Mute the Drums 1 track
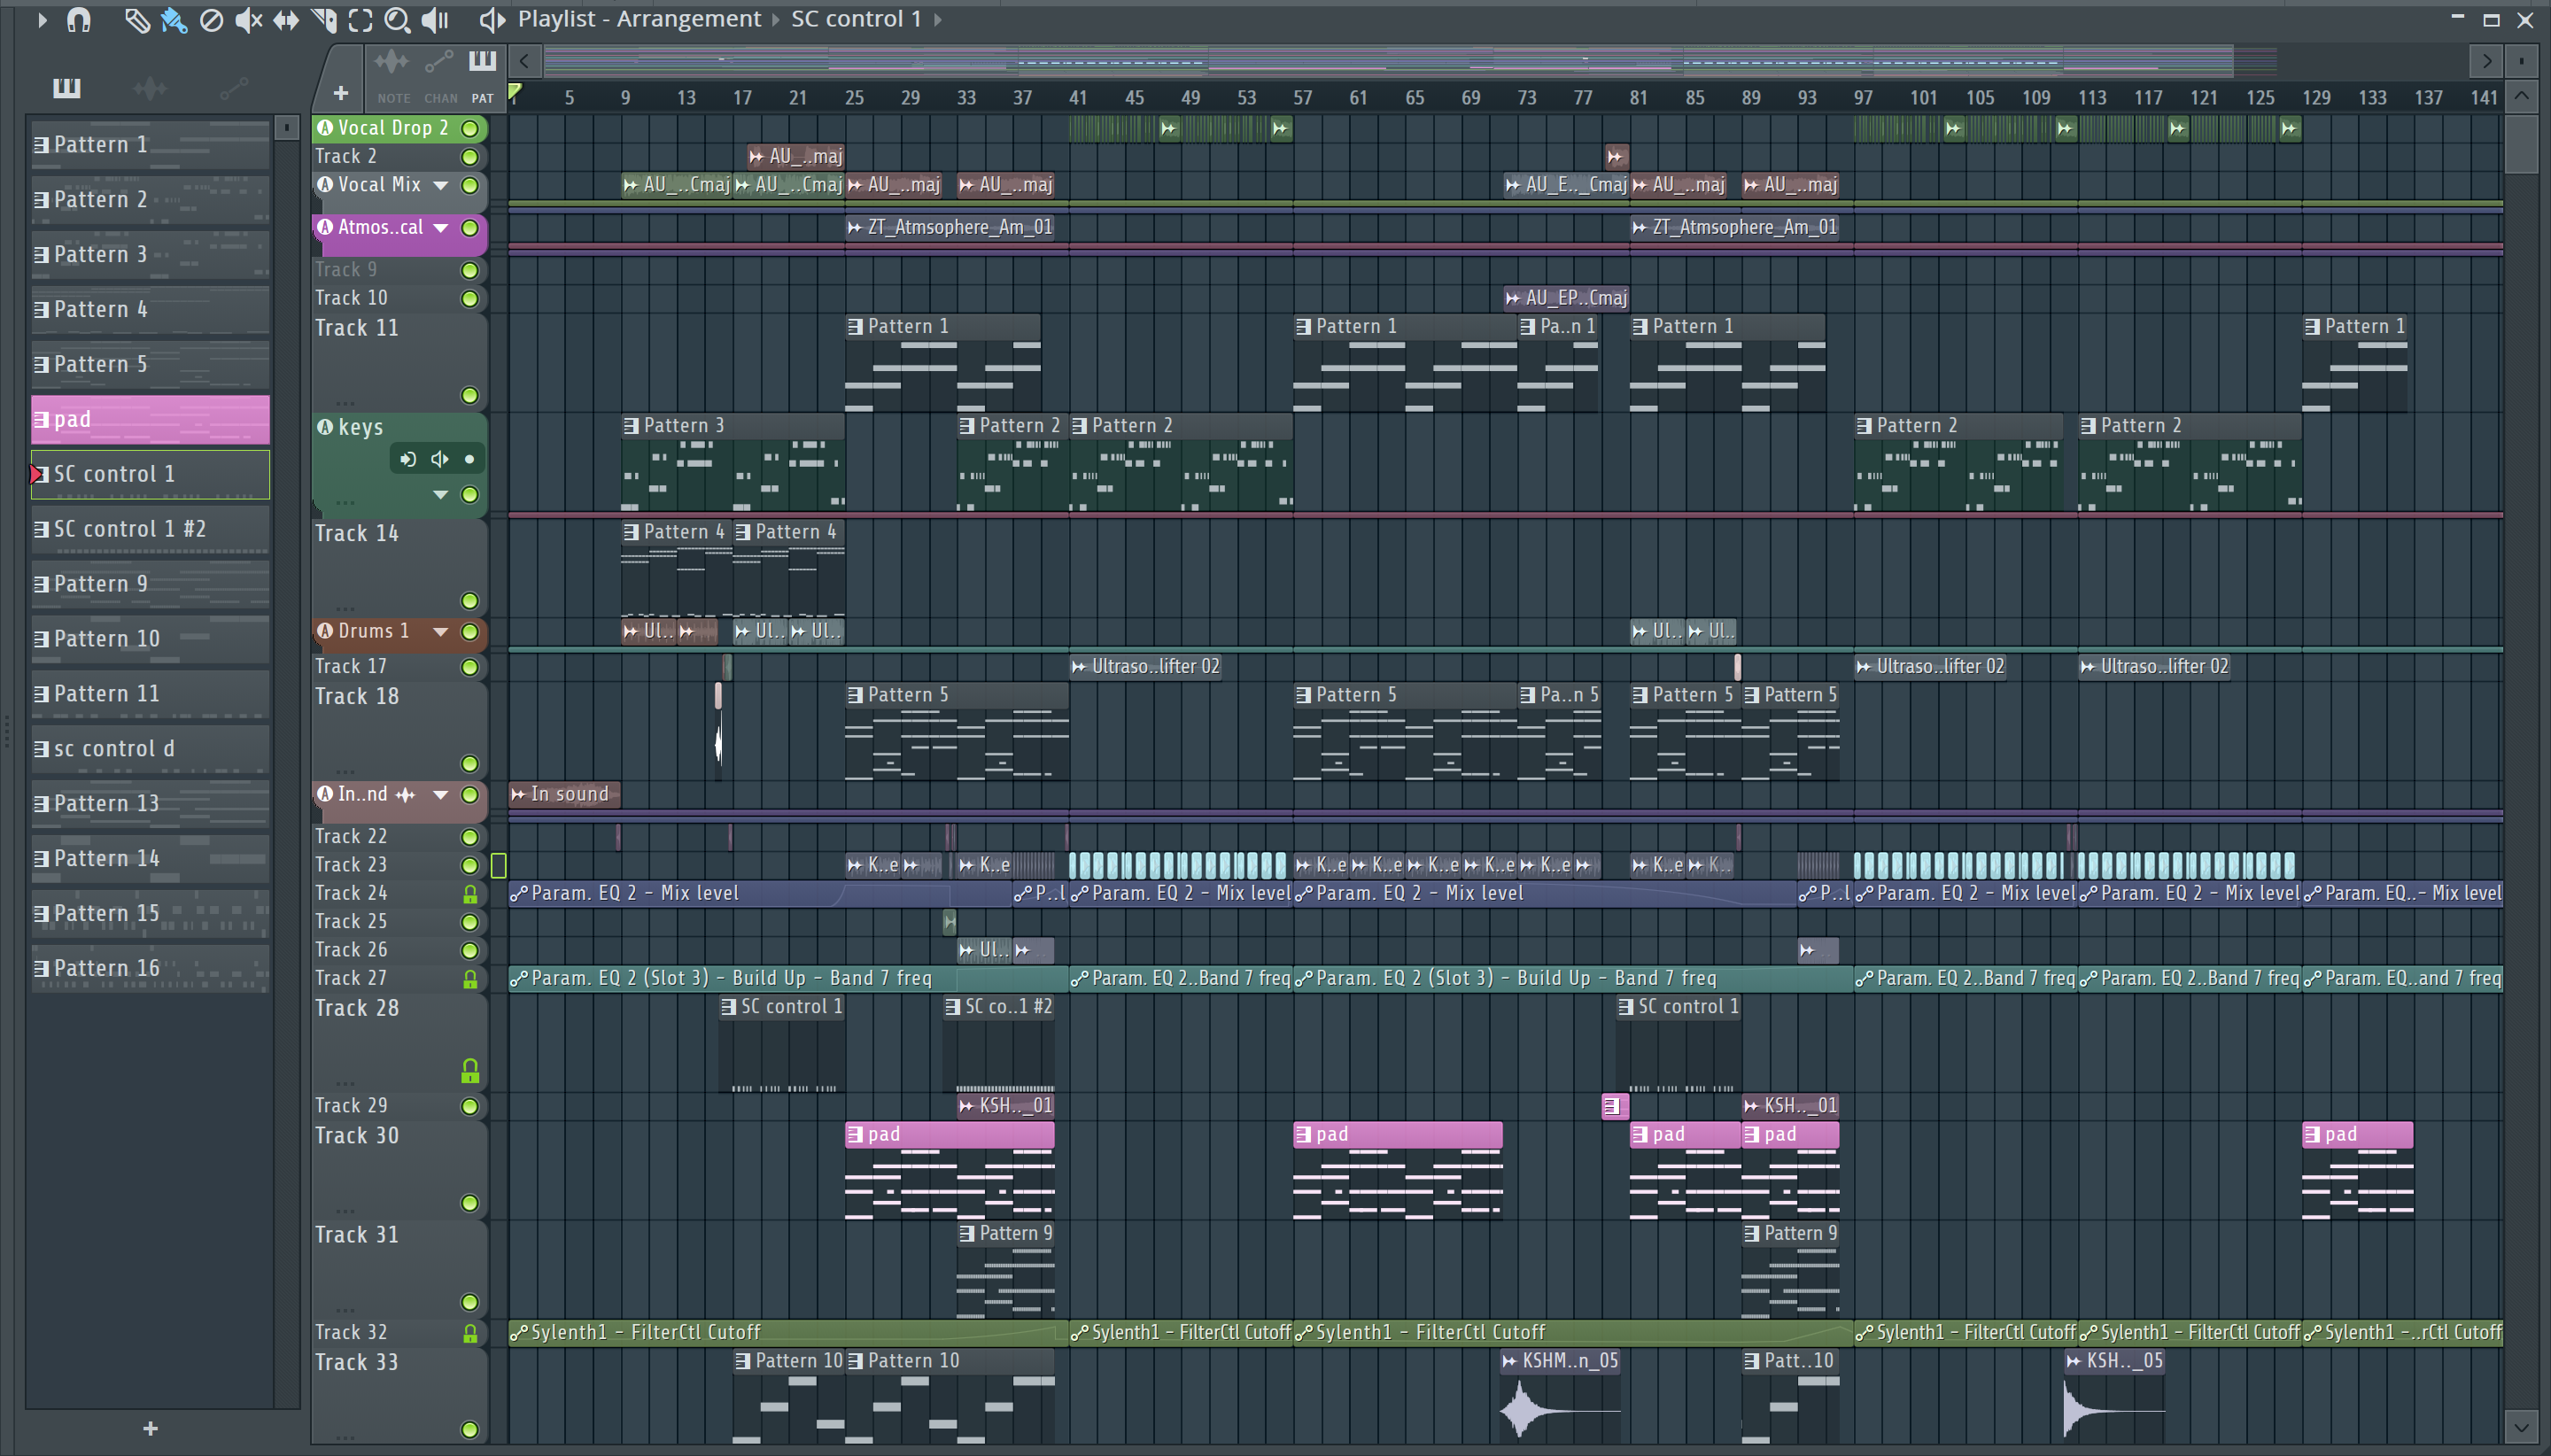The height and width of the screenshot is (1456, 2551). point(469,632)
